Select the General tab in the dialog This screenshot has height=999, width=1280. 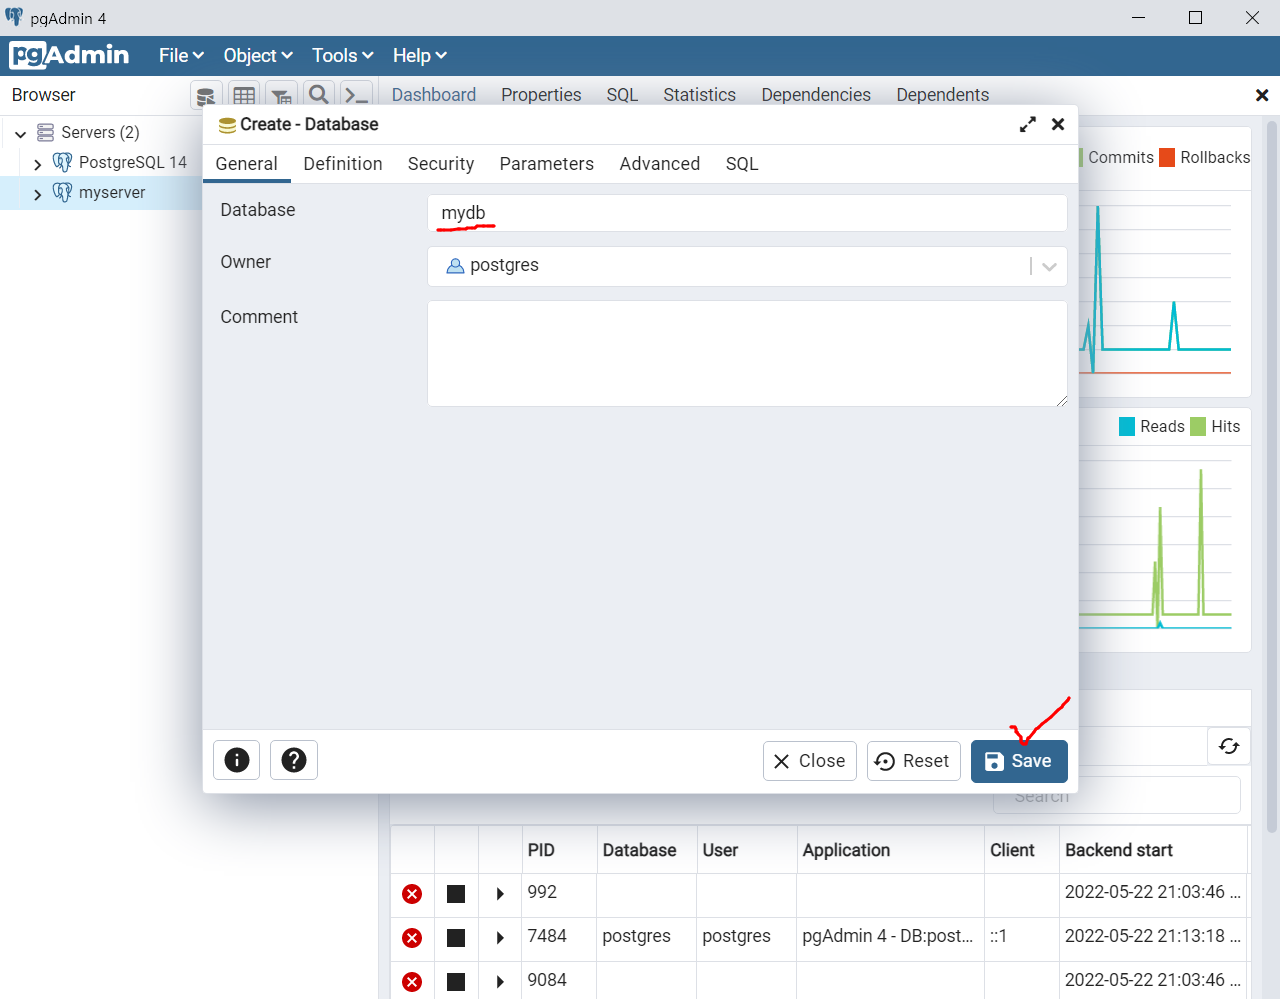pos(246,164)
